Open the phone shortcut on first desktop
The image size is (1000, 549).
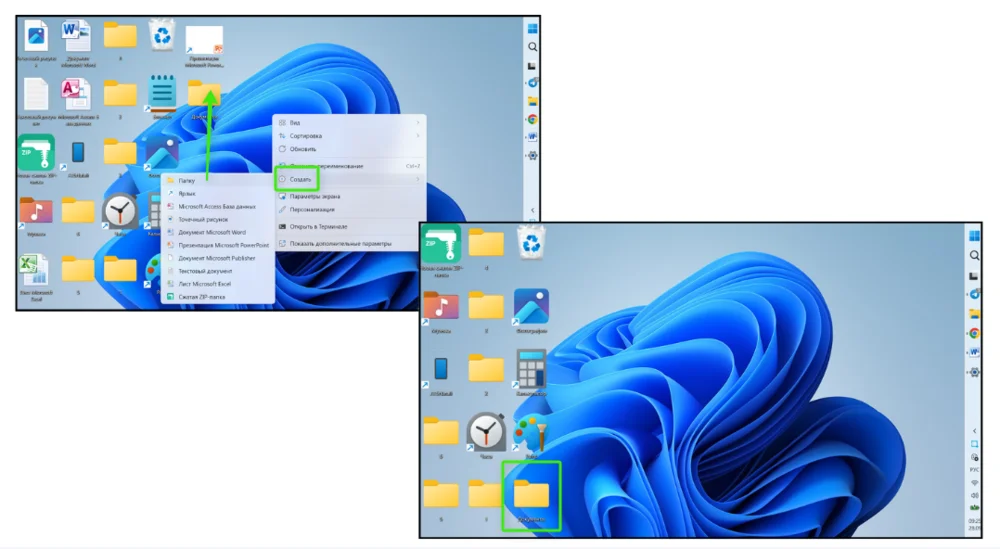[77, 152]
